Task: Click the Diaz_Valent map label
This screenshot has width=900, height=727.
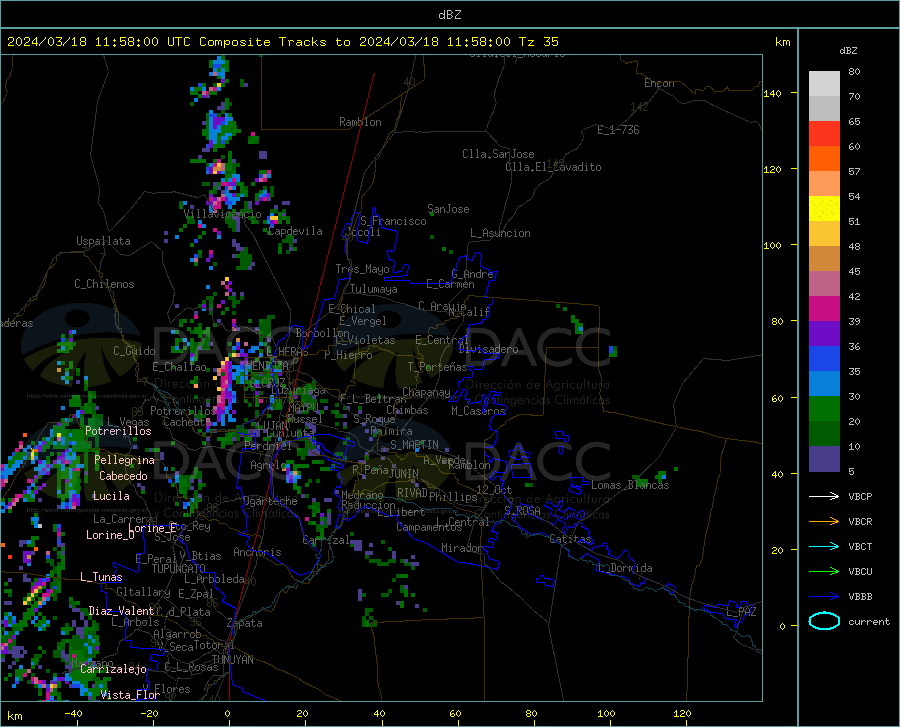Action: point(121,611)
